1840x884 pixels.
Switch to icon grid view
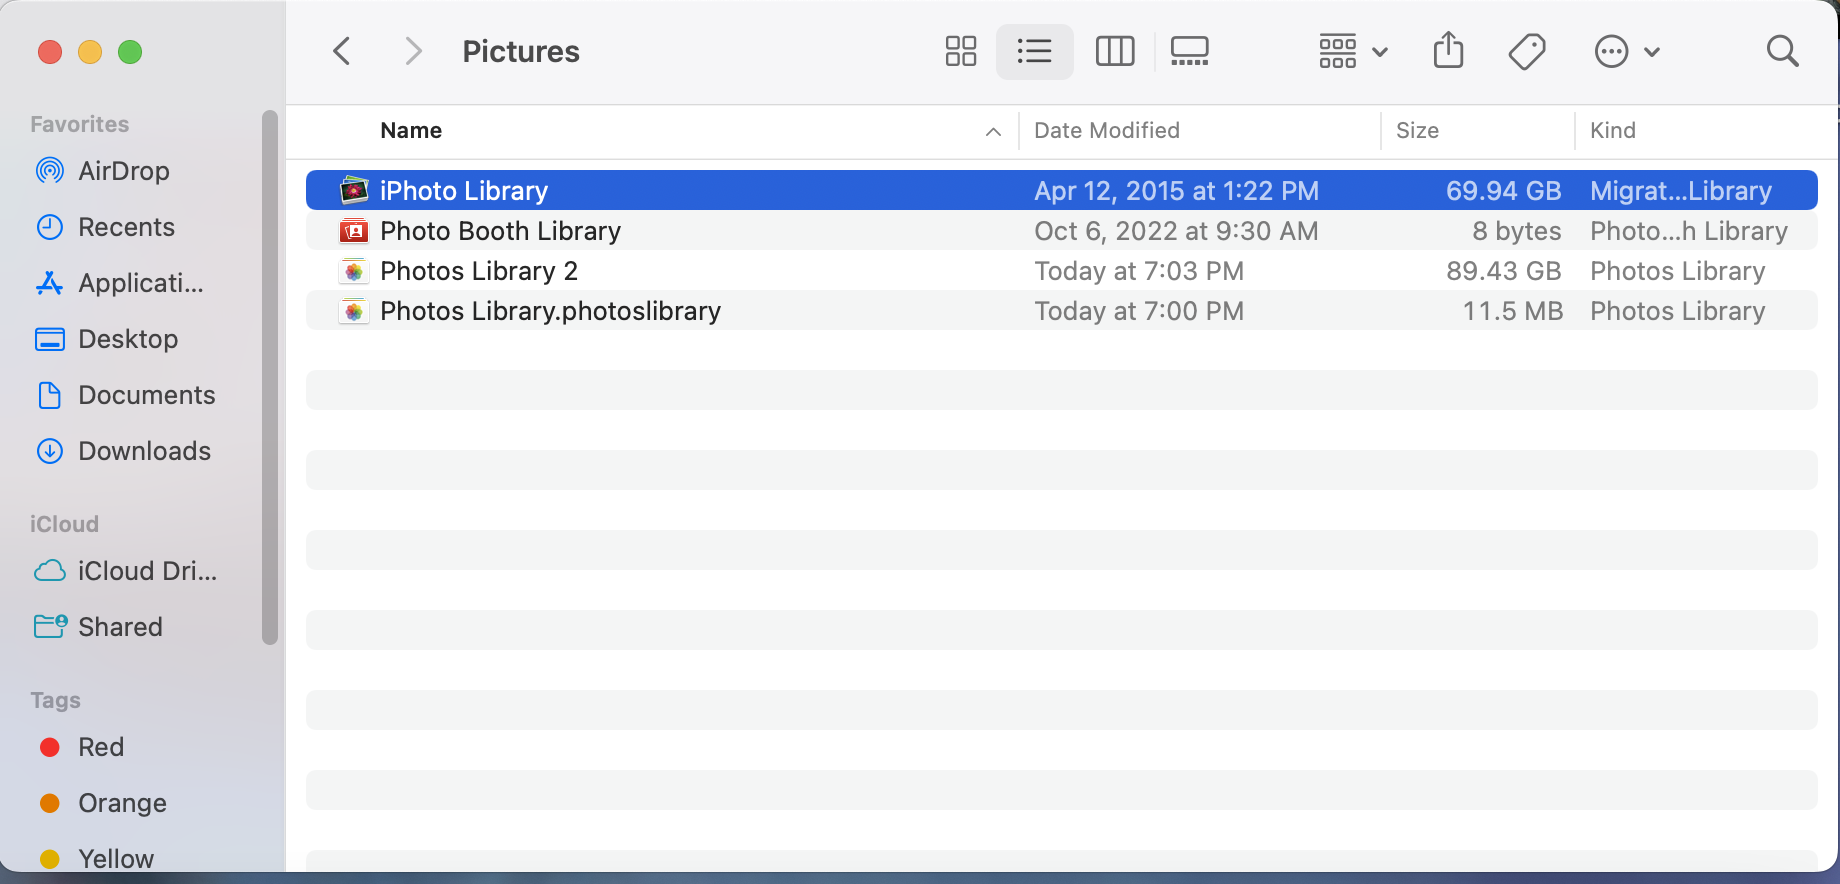pyautogui.click(x=960, y=51)
